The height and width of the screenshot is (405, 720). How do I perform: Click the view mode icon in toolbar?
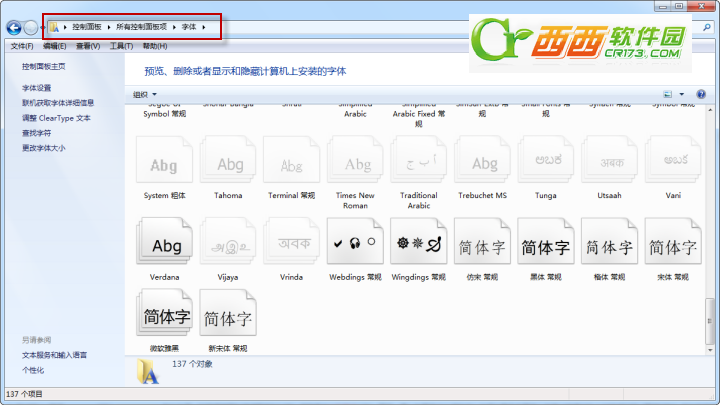point(668,94)
